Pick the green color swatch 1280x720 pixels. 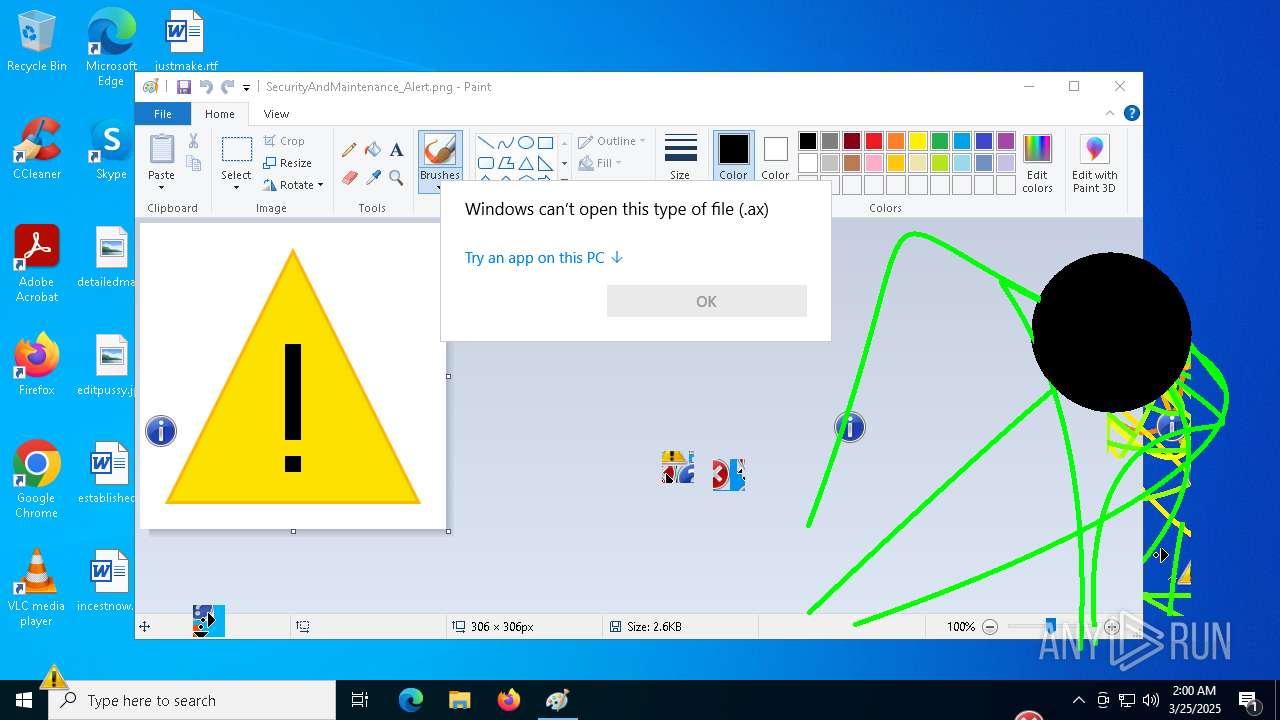[x=940, y=141]
